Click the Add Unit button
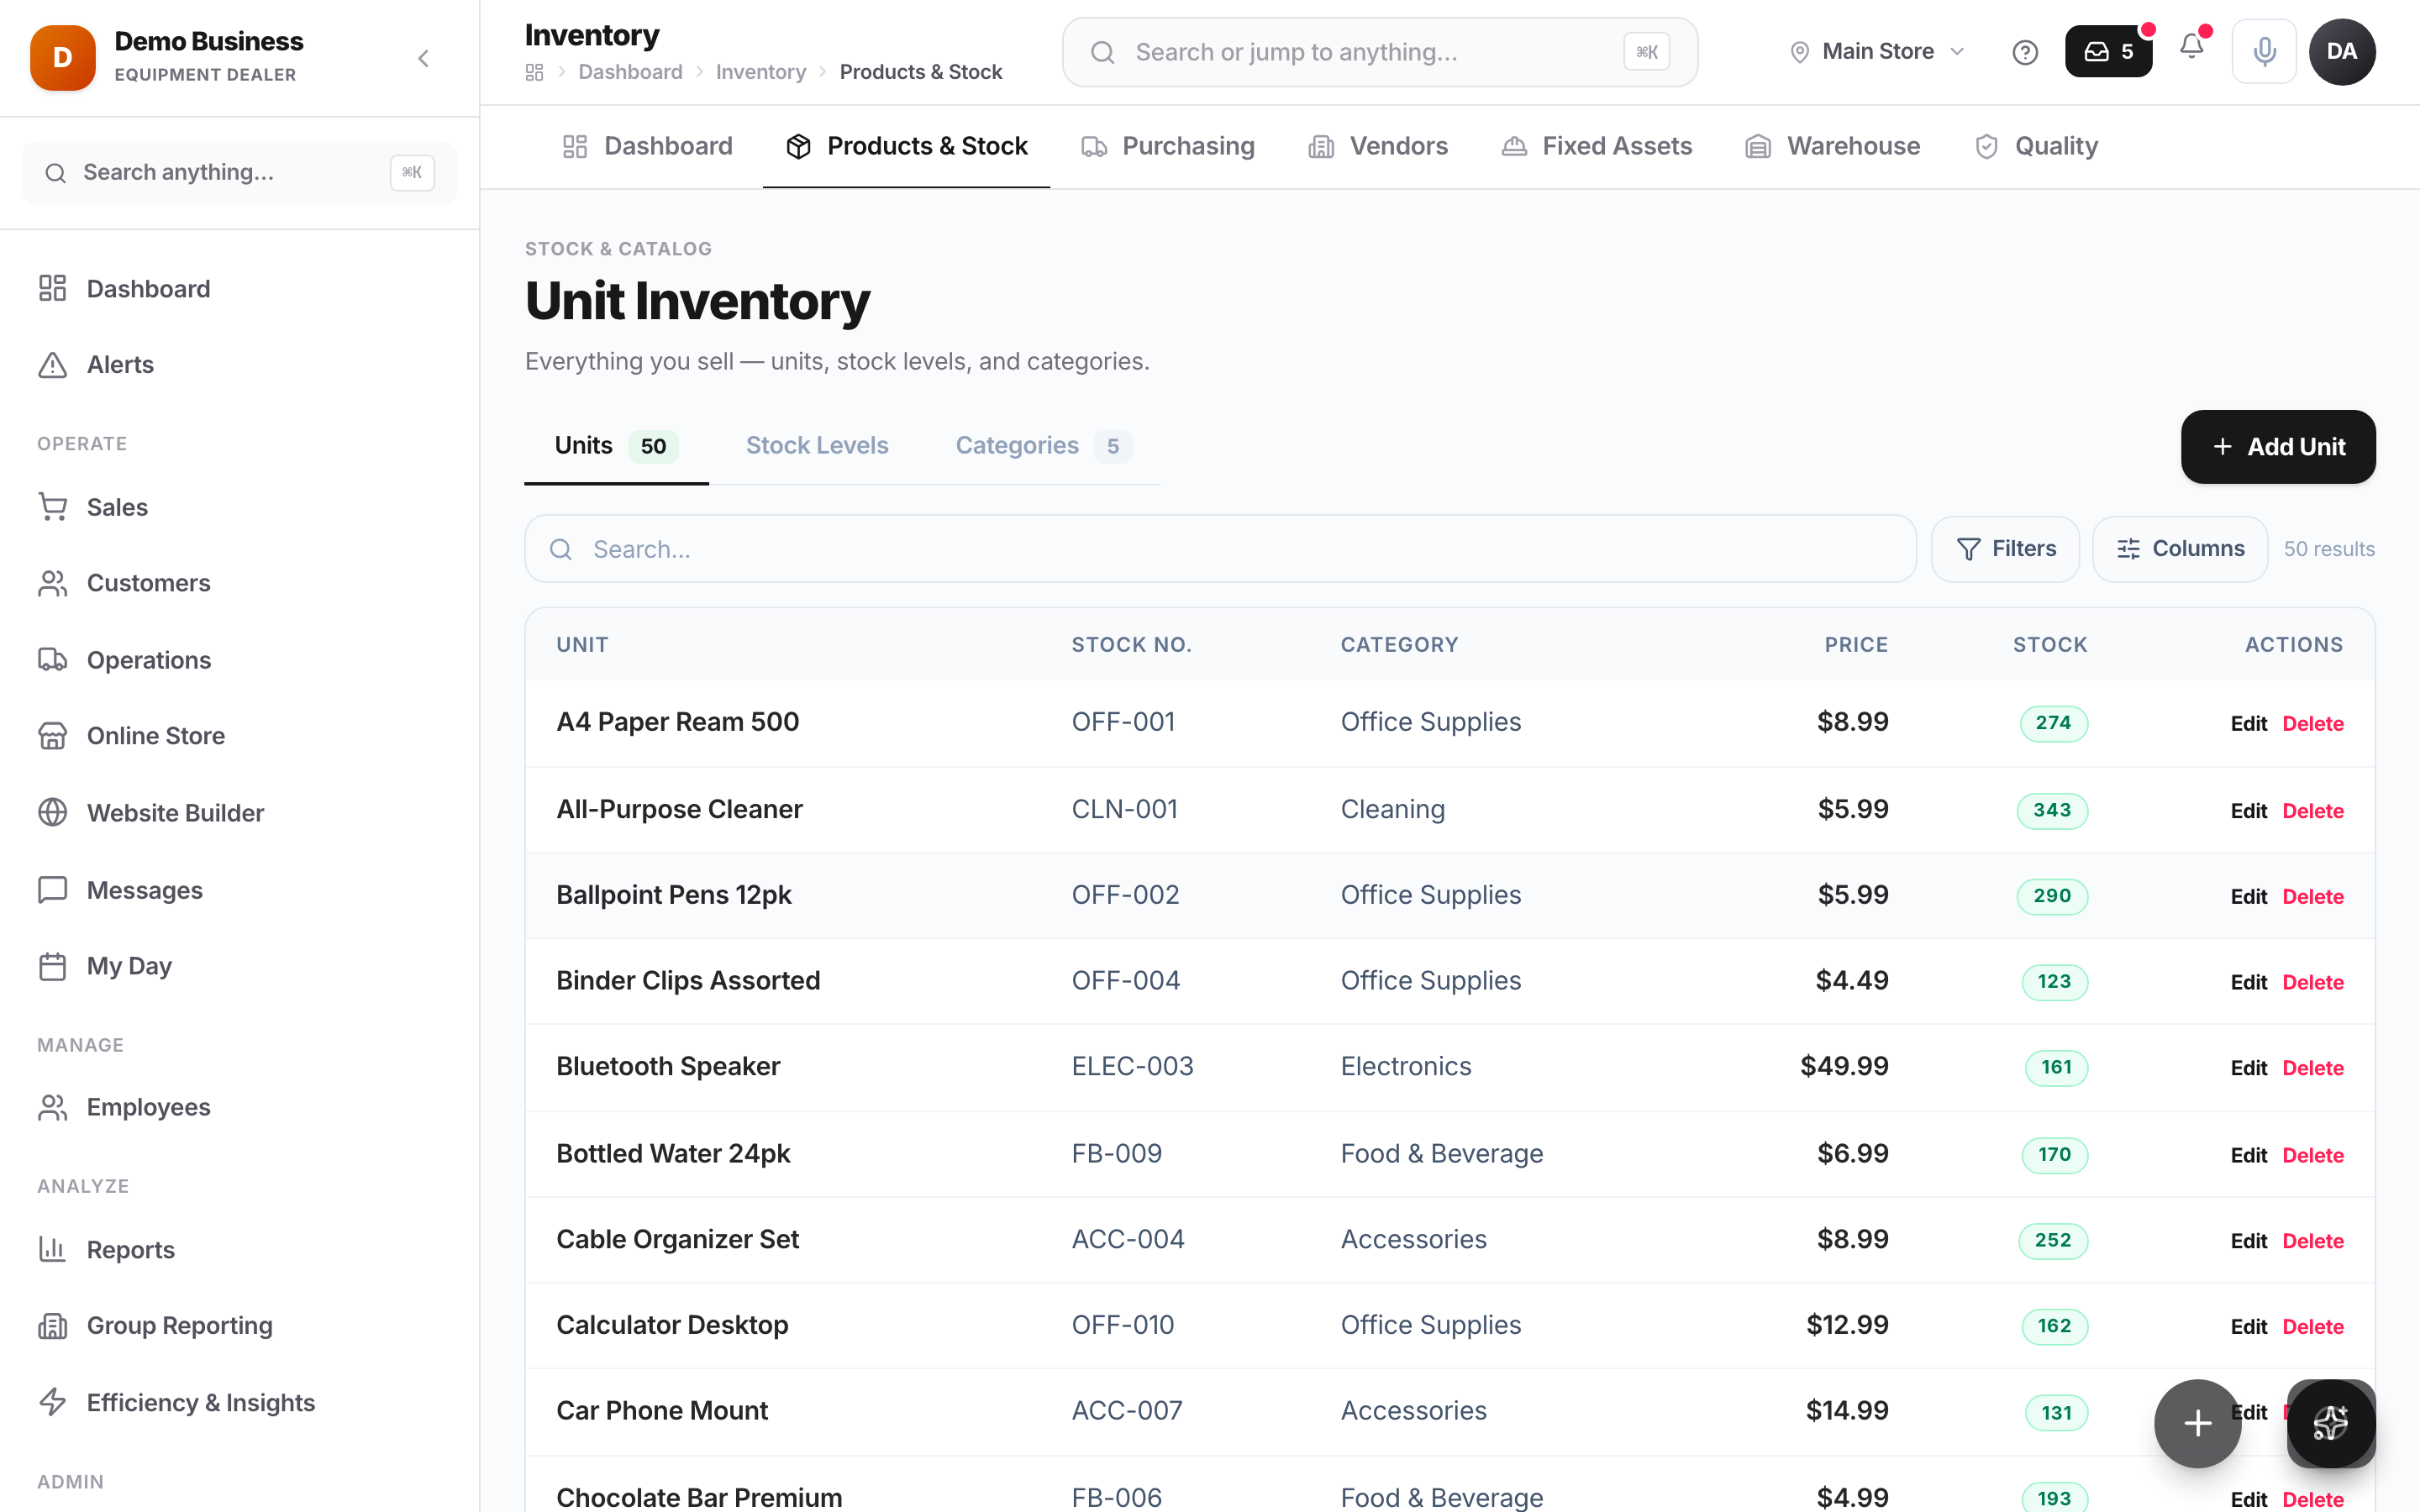Viewport: 2420px width, 1512px height. point(2277,447)
